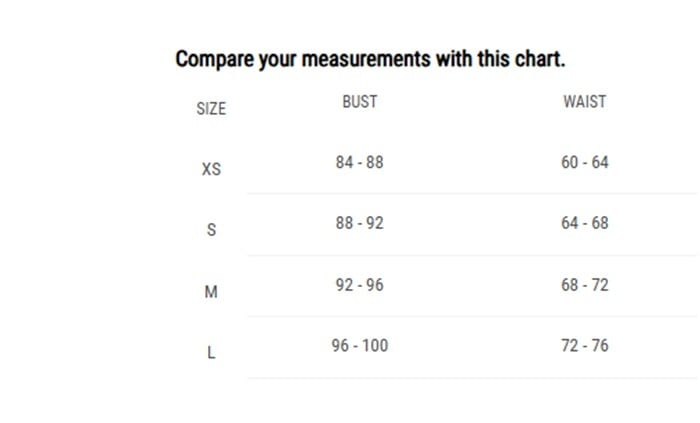Click the bust value 84 - 88
The width and height of the screenshot is (700, 423).
click(360, 162)
